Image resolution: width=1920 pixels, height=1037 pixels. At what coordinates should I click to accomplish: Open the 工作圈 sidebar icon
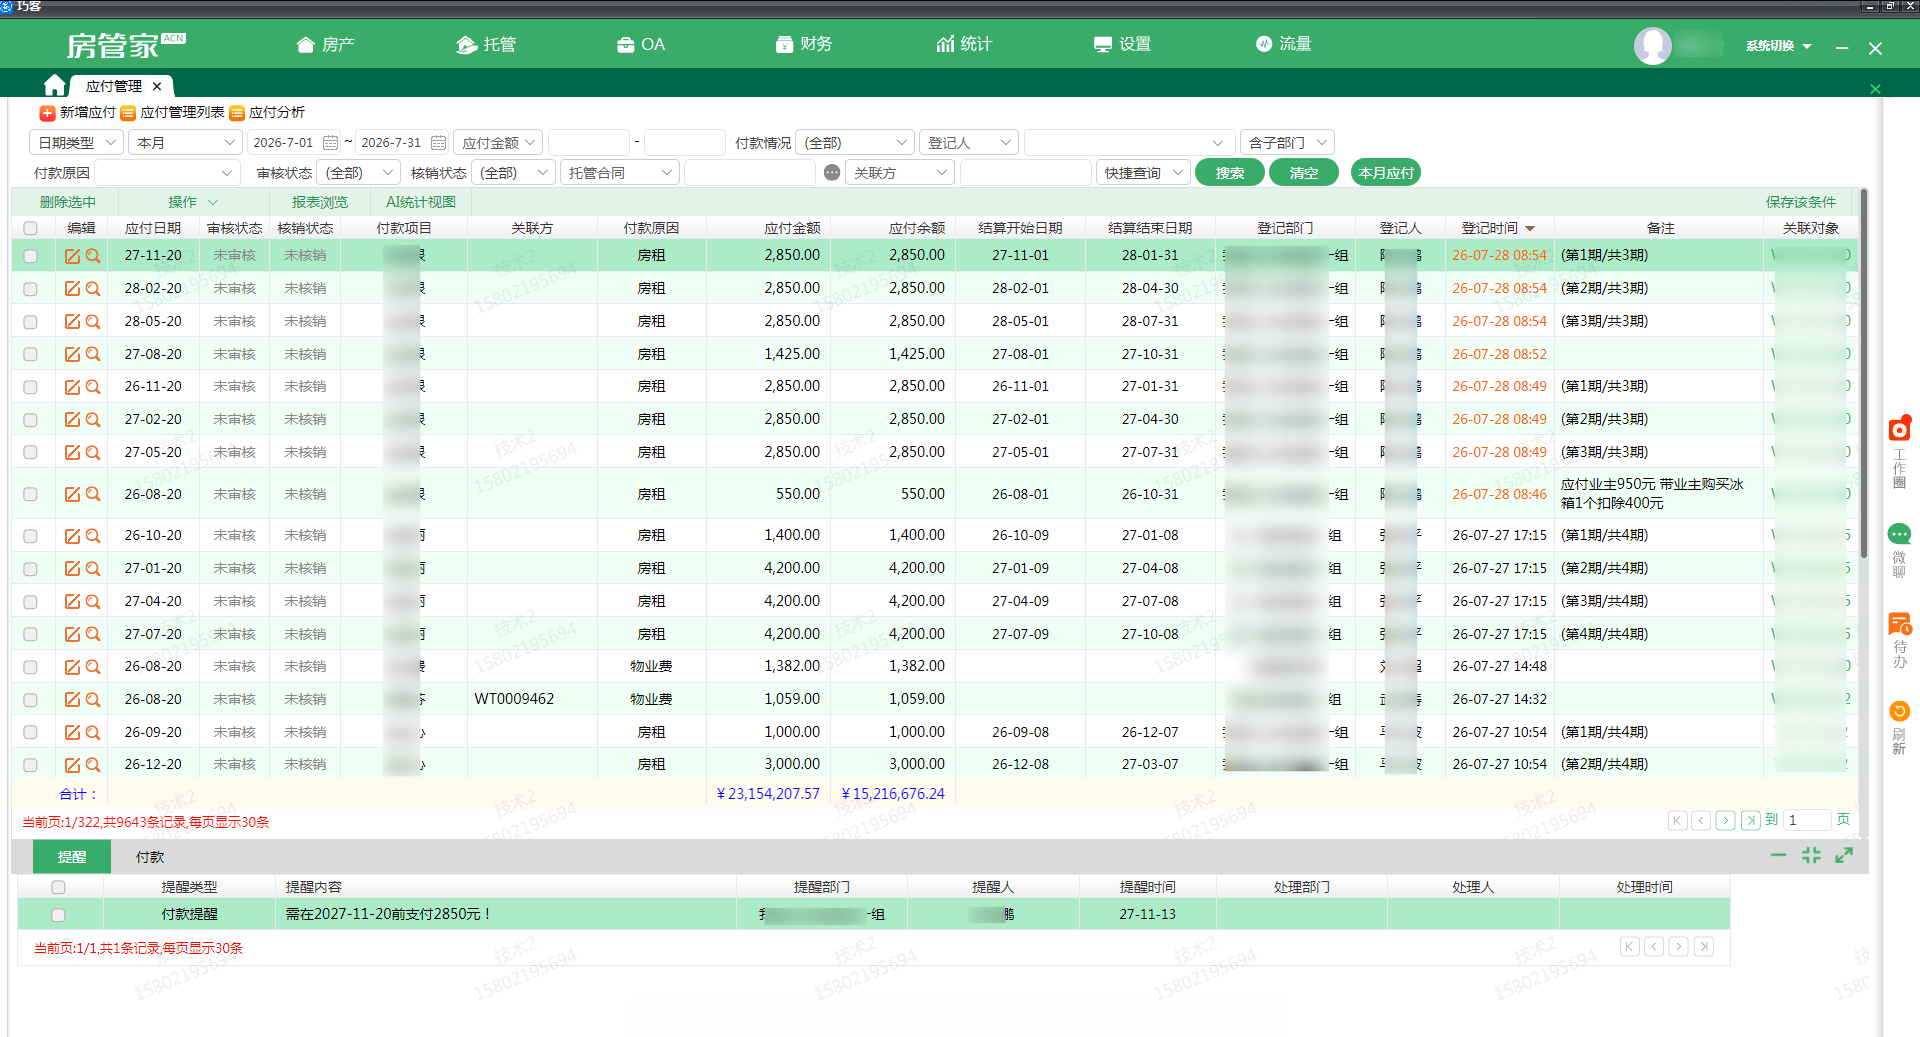1899,430
